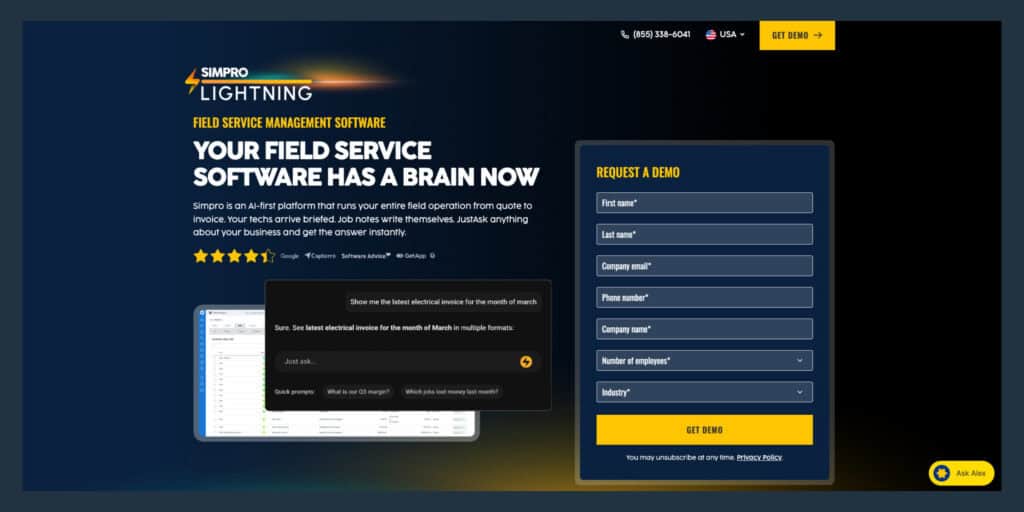This screenshot has height=512, width=1024.
Task: Click the Google review logo
Action: click(x=289, y=256)
